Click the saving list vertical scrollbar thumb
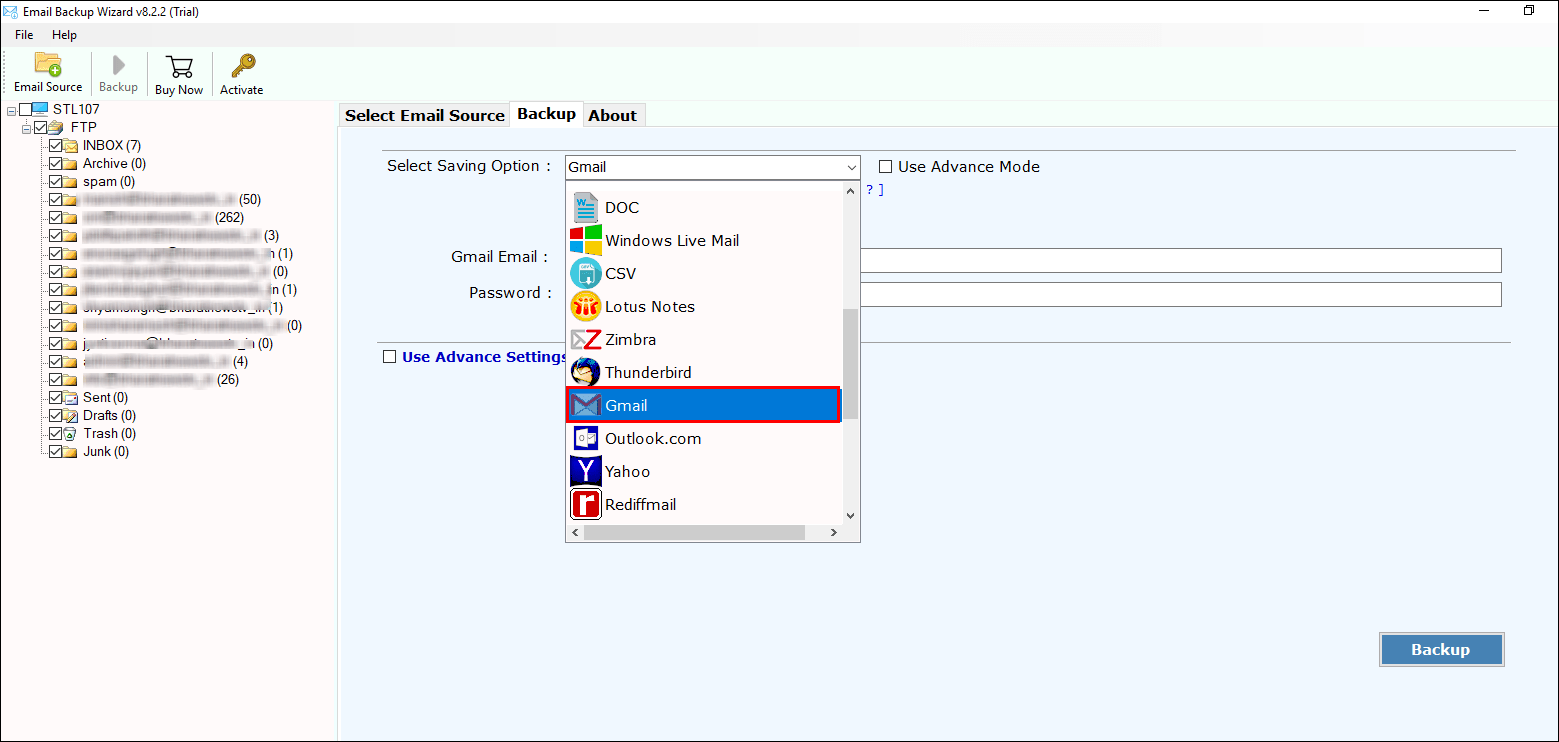Viewport: 1559px width, 742px height. (851, 364)
